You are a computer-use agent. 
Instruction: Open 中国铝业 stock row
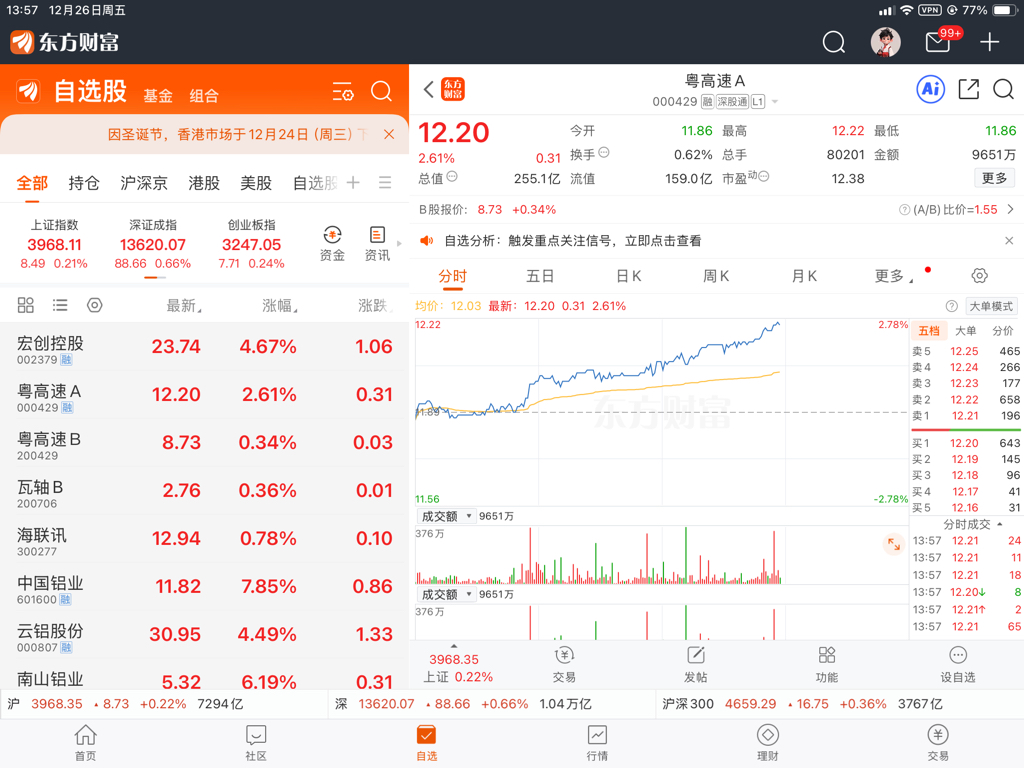click(204, 586)
